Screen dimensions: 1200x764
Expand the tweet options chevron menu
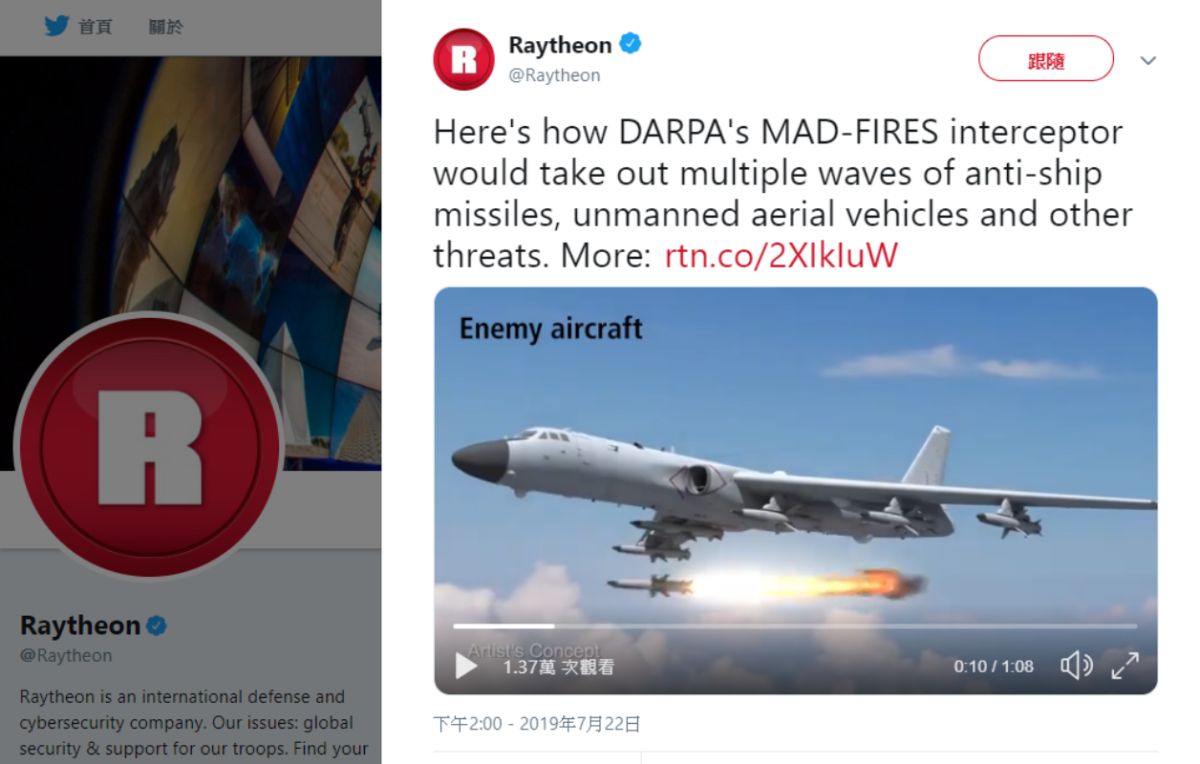(x=1148, y=60)
